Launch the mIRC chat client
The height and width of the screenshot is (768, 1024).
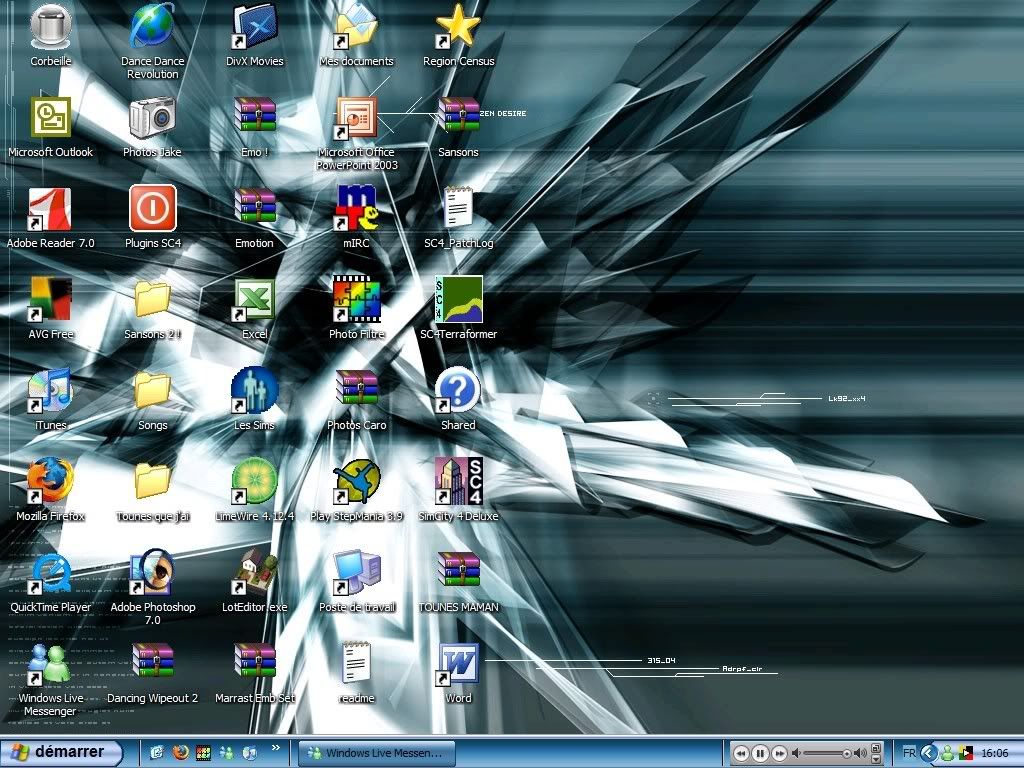pyautogui.click(x=357, y=217)
